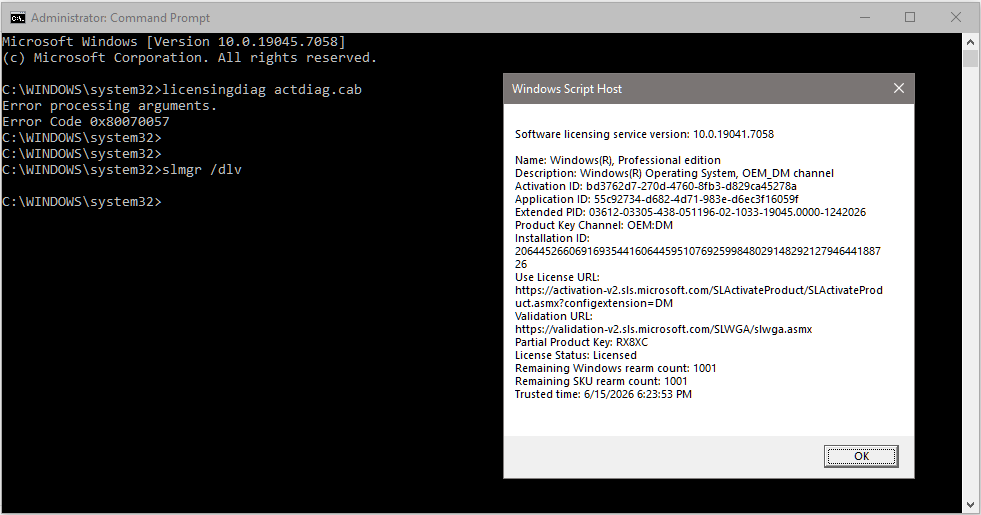Screen dimensions: 981x515
Task: Click OK in Windows Script Host dialog
Action: coord(861,456)
